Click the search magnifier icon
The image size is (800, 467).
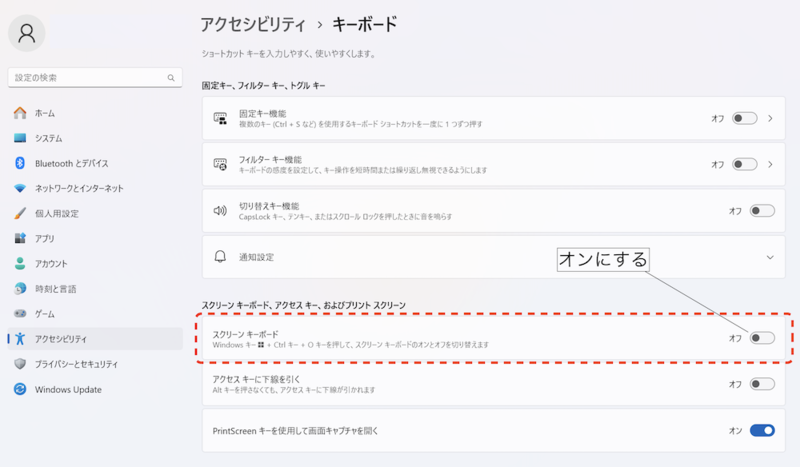pyautogui.click(x=171, y=78)
